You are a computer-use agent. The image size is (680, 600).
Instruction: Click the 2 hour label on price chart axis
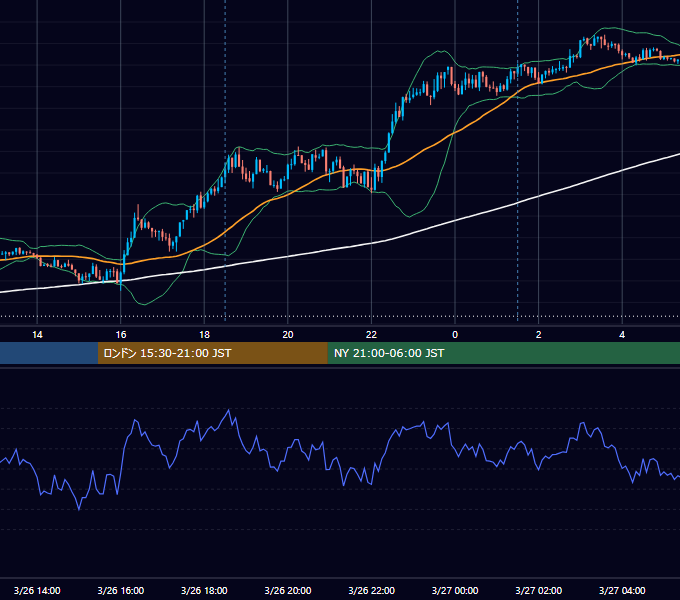point(539,335)
